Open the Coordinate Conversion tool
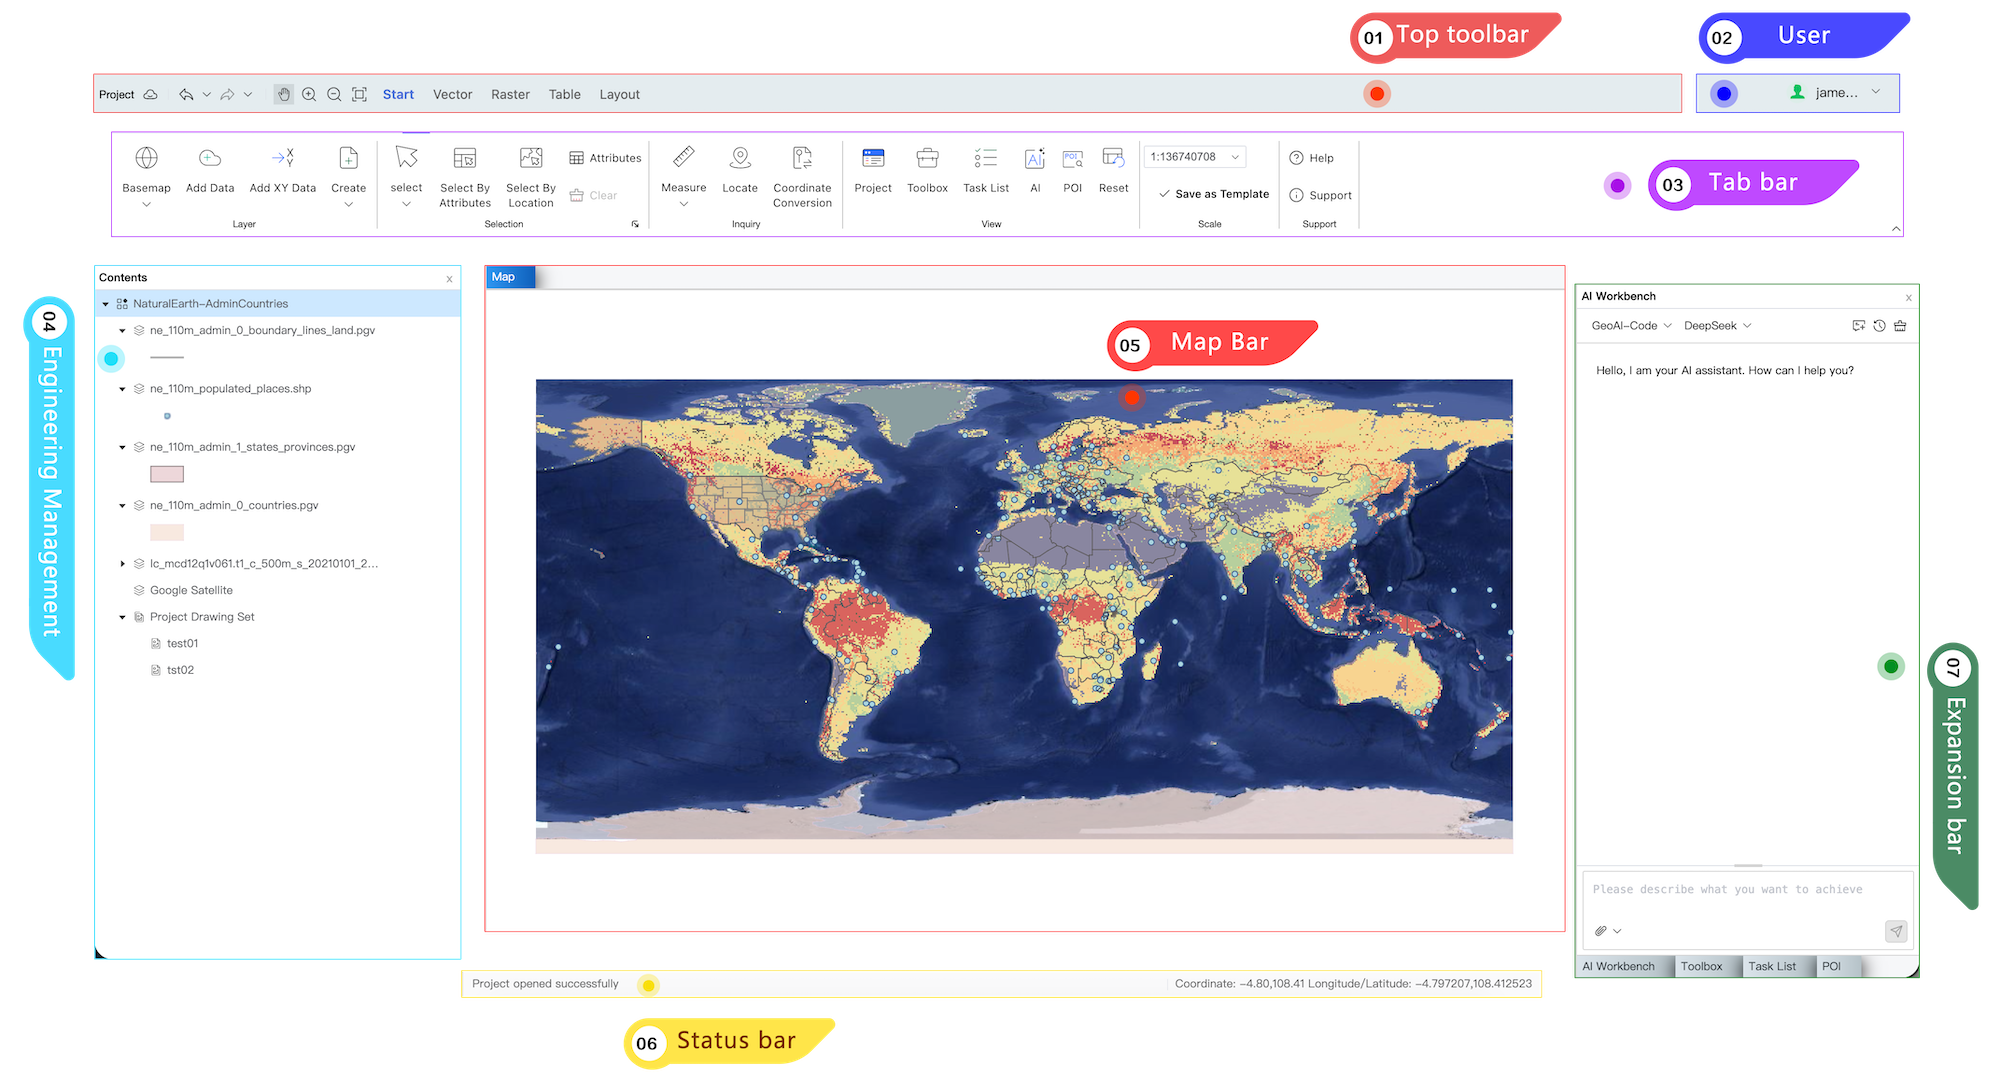Image resolution: width=2000 pixels, height=1092 pixels. (x=802, y=158)
